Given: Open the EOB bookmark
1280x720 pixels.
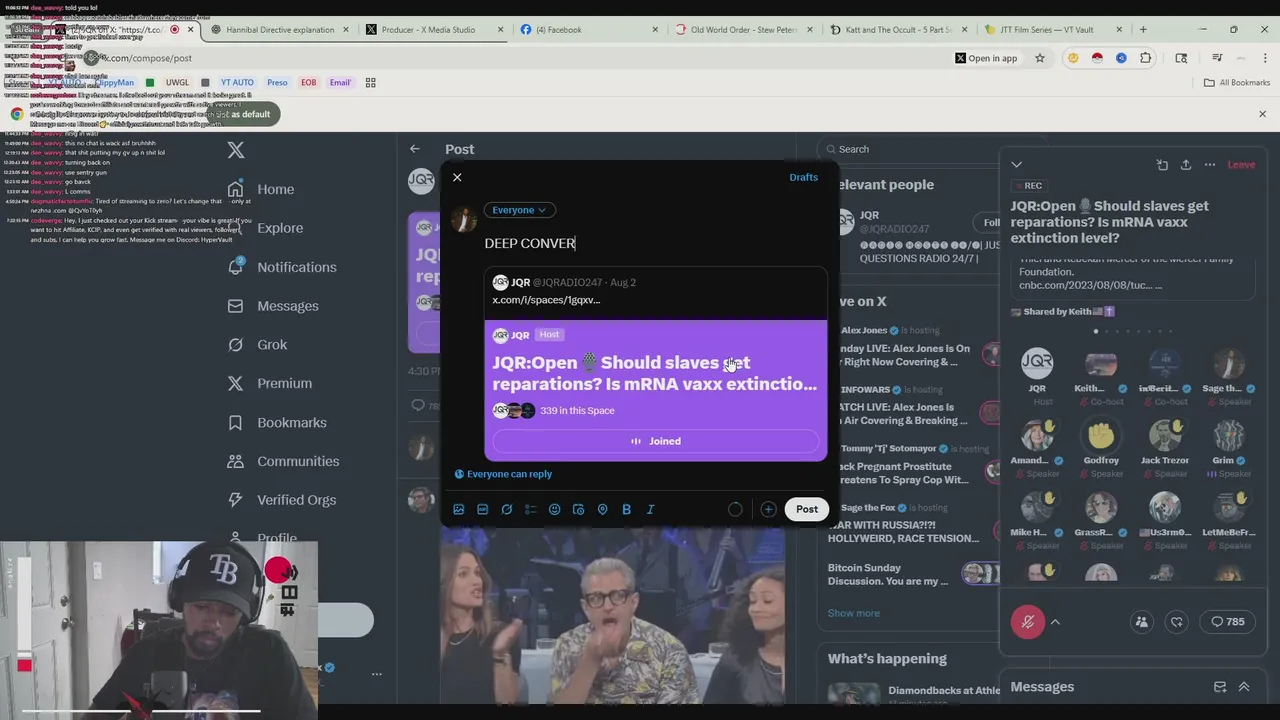Looking at the screenshot, I should 309,83.
